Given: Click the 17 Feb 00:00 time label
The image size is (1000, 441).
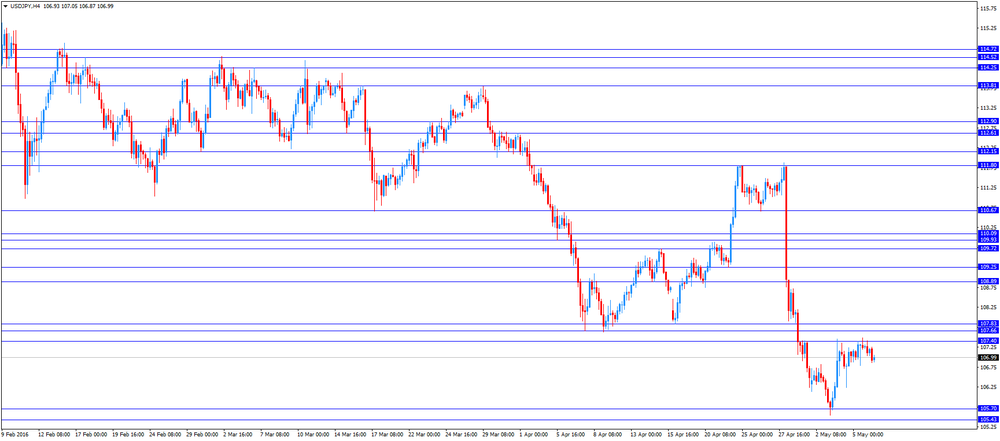Looking at the screenshot, I should click(x=92, y=435).
